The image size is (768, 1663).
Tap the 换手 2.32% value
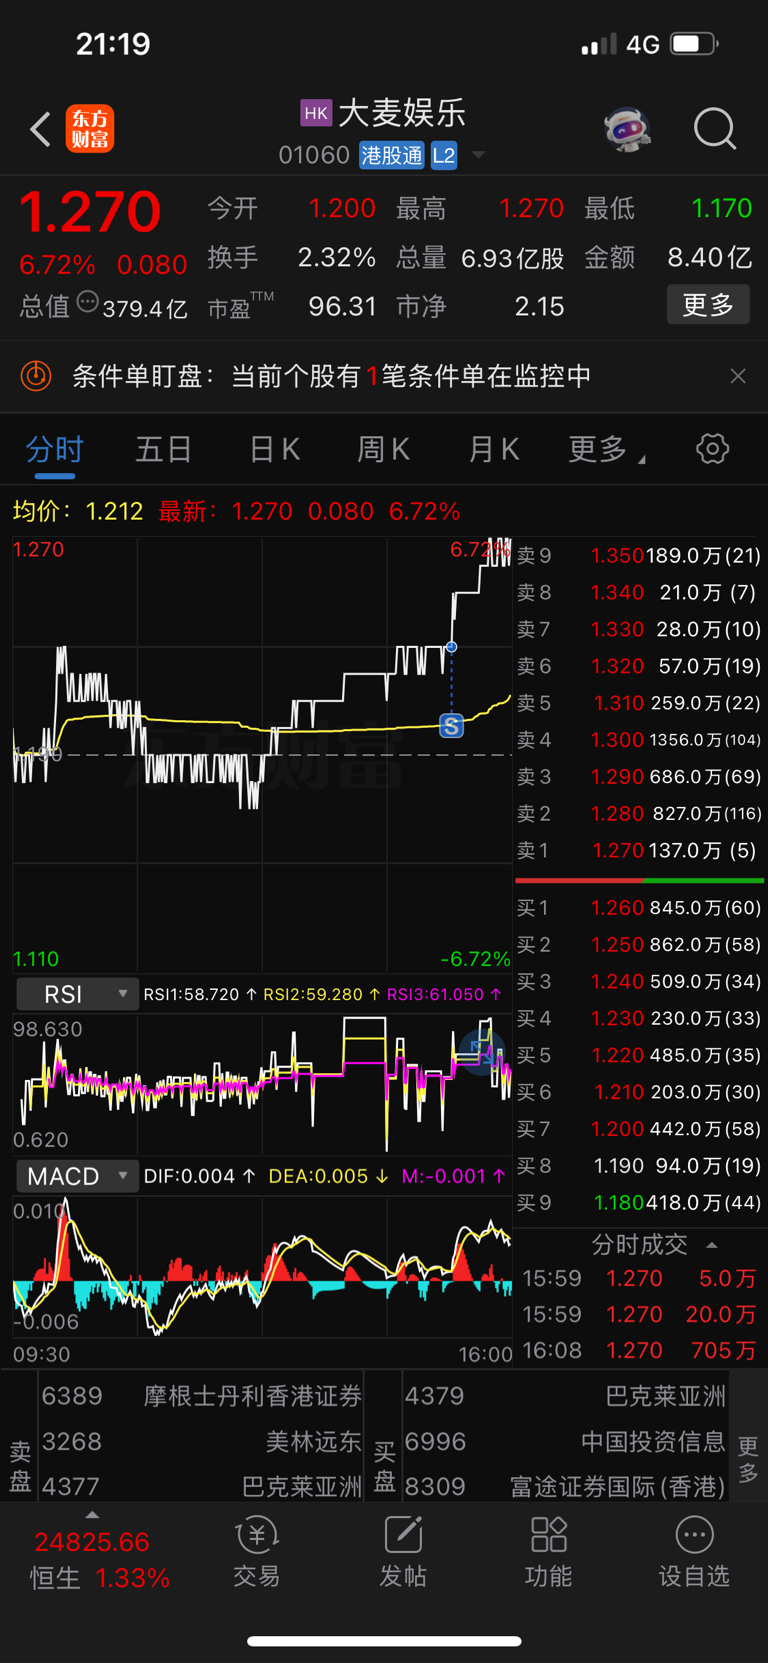337,258
